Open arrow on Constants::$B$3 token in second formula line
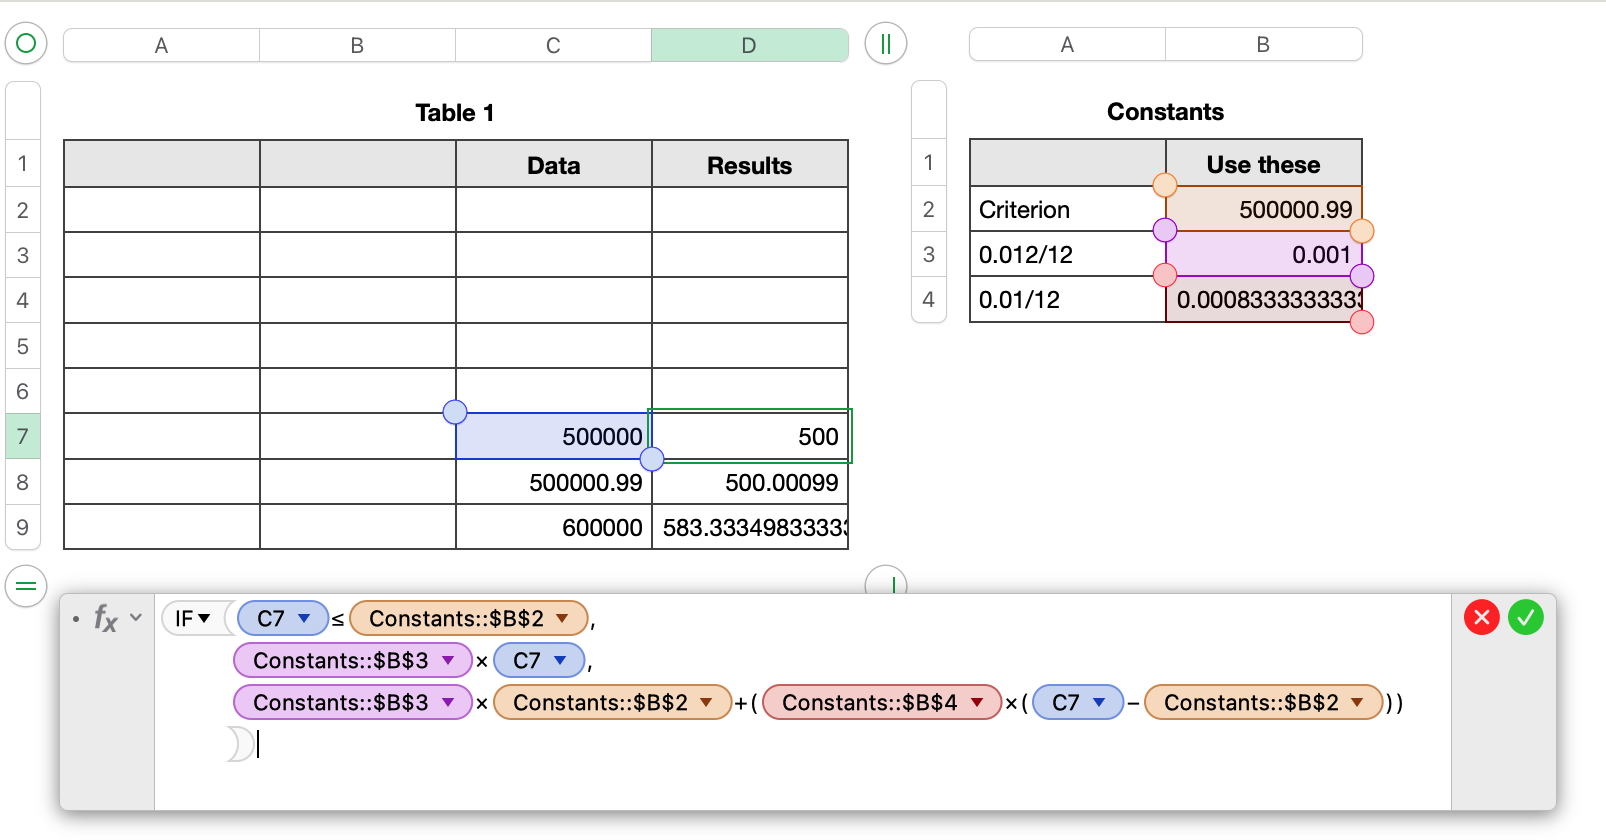Image resolution: width=1606 pixels, height=840 pixels. coord(448,660)
